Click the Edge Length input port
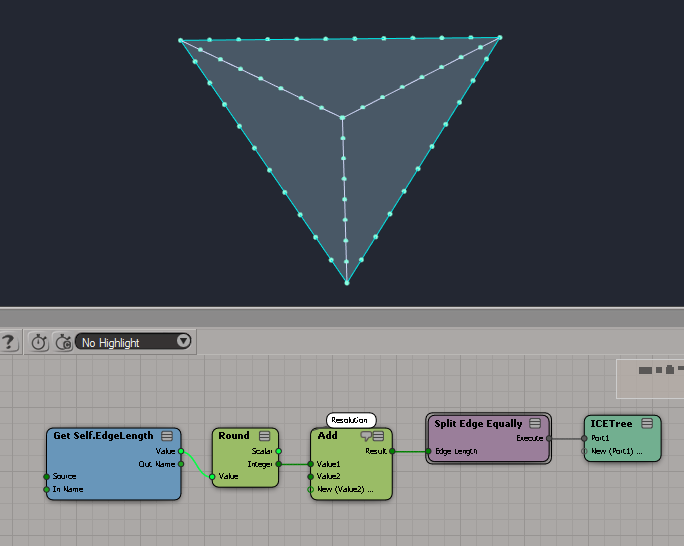684x546 pixels. pyautogui.click(x=427, y=451)
